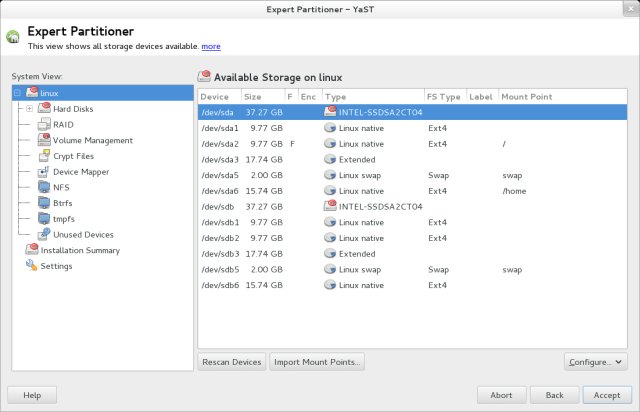The height and width of the screenshot is (412, 640).
Task: Click the partition icon for /dev/sdb1
Action: [330, 222]
